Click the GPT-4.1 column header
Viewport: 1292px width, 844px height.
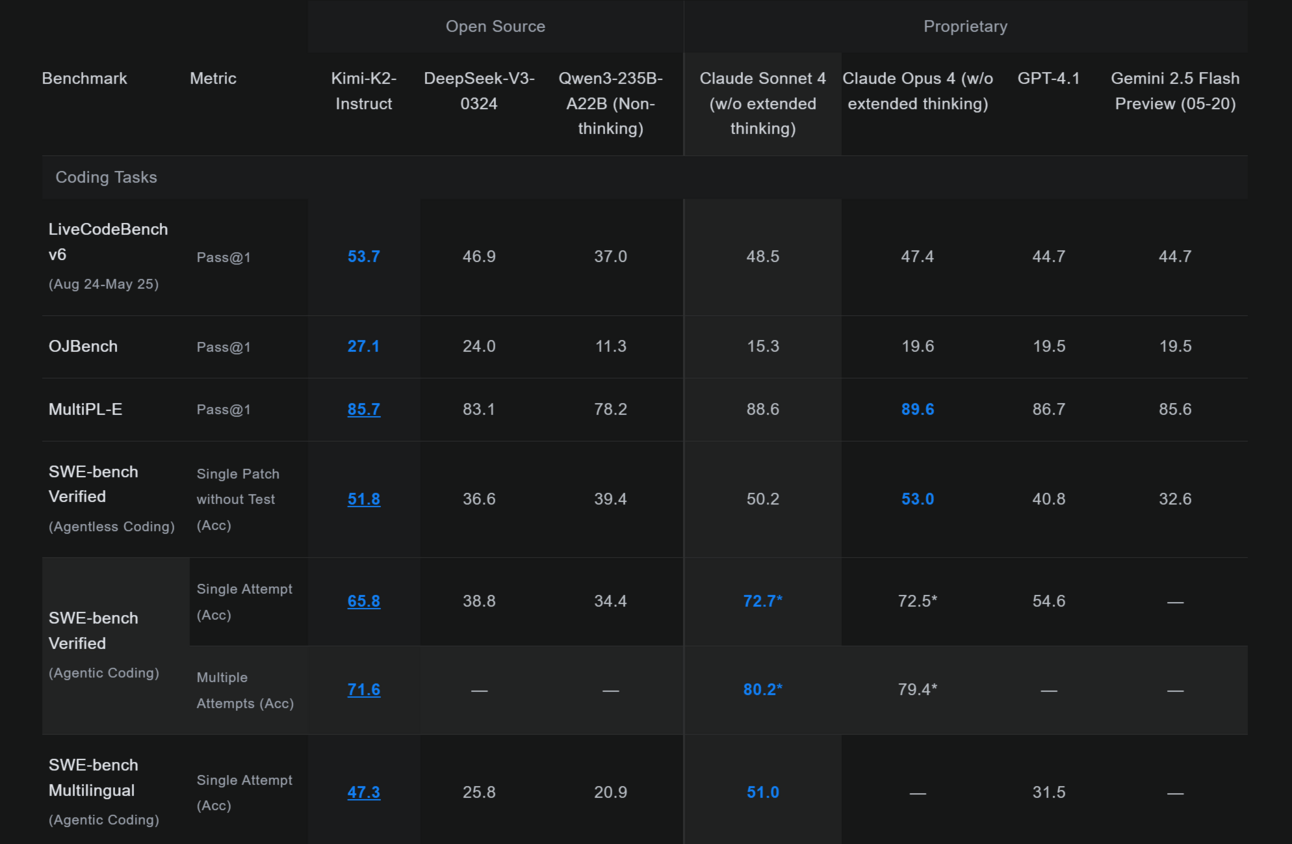coord(1049,78)
